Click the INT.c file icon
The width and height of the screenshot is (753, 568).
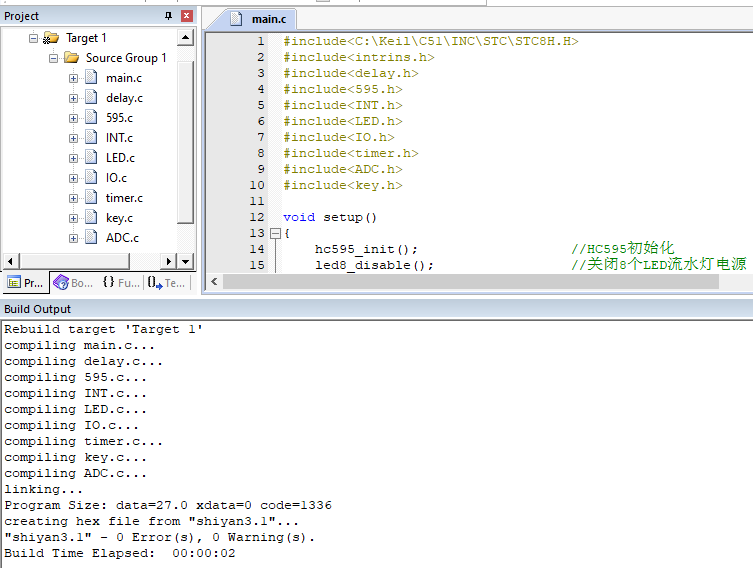[91, 137]
